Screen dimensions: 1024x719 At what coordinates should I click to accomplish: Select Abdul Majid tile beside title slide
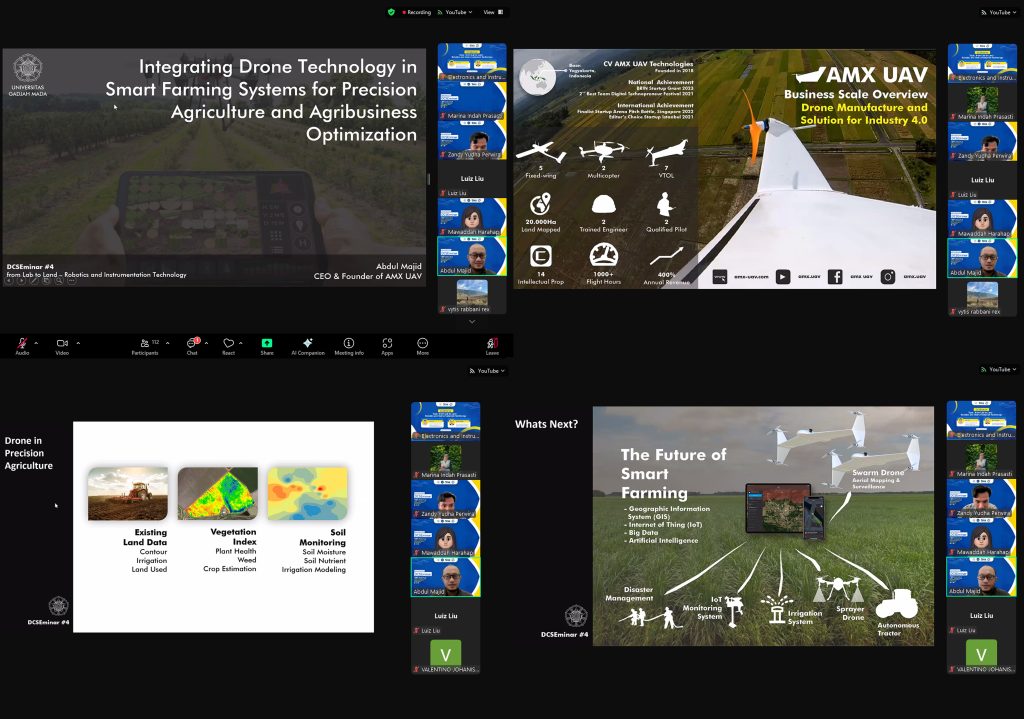point(472,255)
